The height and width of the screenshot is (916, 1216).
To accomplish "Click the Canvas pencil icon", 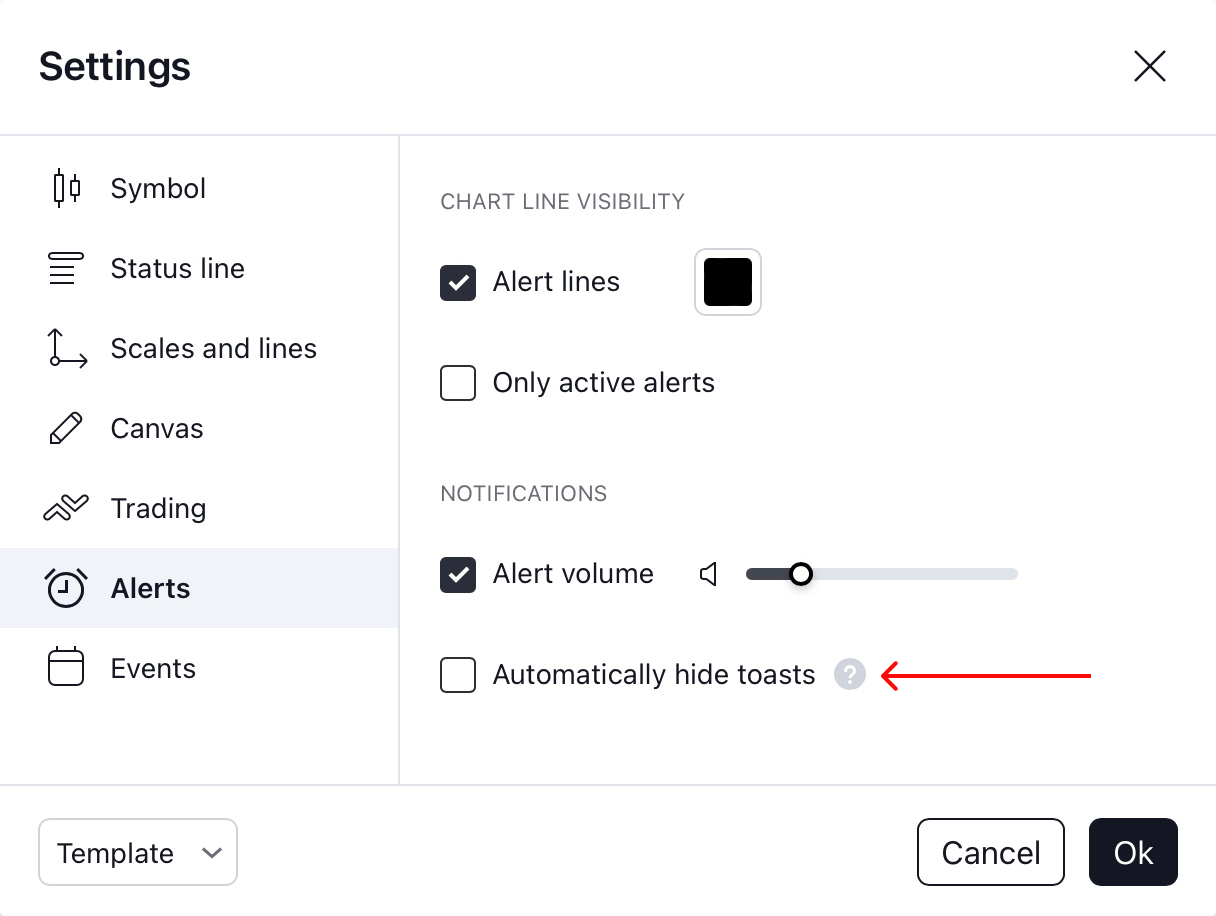I will pyautogui.click(x=66, y=428).
